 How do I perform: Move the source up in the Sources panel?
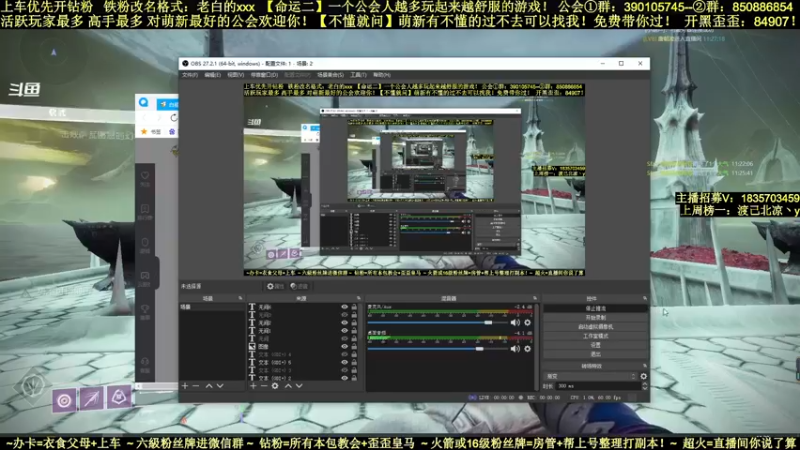click(x=288, y=386)
